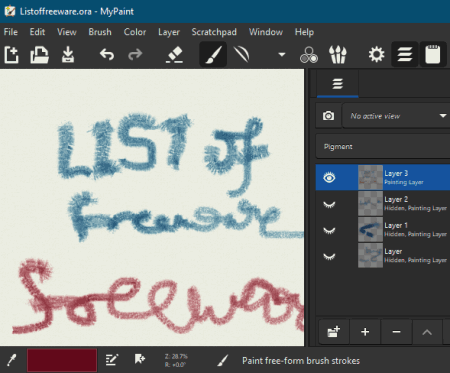This screenshot has width=450, height=373.
Task: Select the Layer 1 thumbnail
Action: [370, 230]
